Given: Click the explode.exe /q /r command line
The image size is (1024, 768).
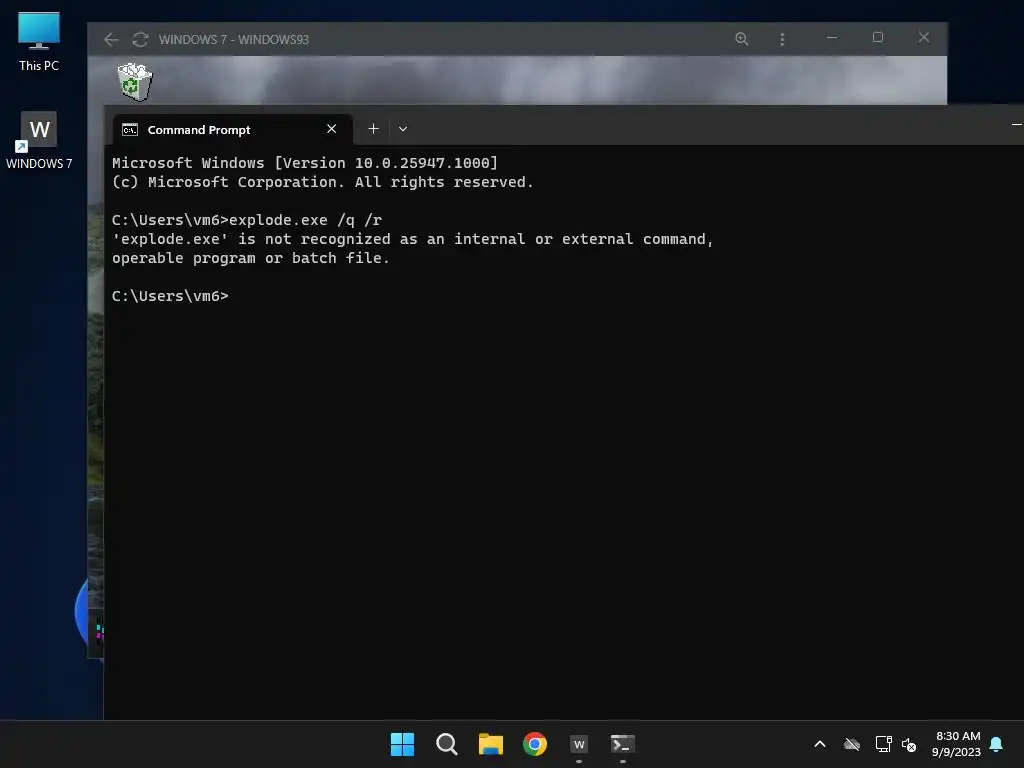Looking at the screenshot, I should click(x=247, y=220).
